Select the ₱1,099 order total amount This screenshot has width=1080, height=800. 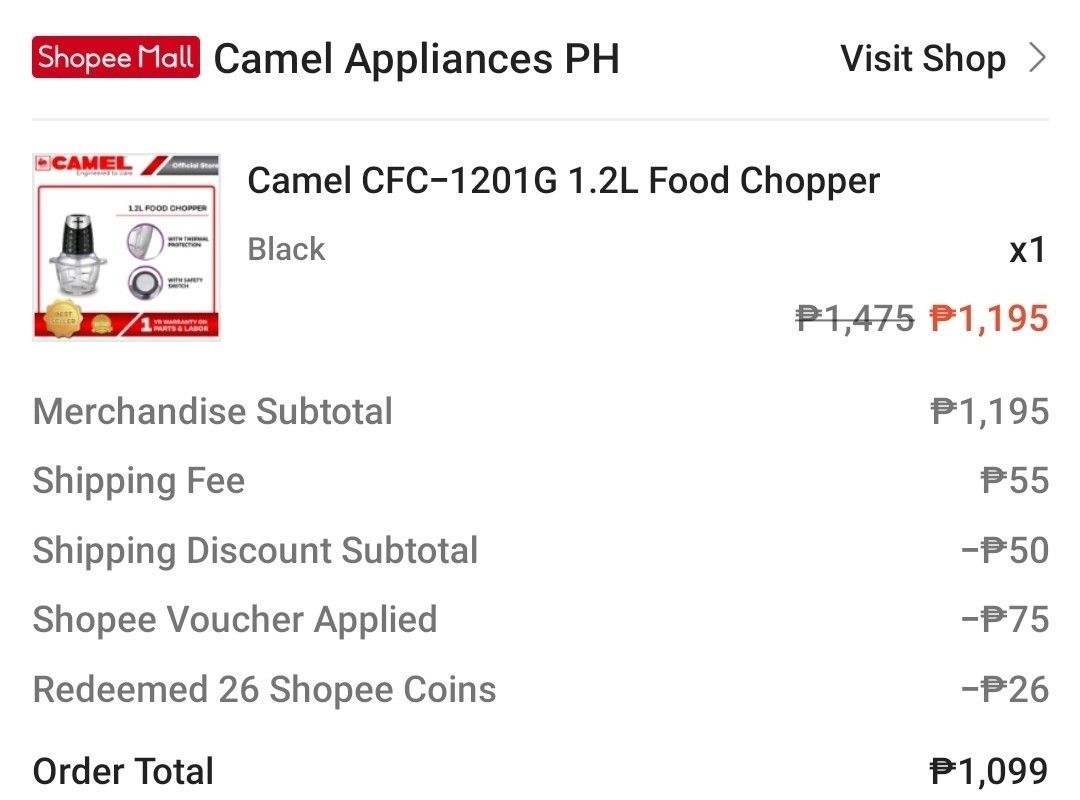pos(985,770)
